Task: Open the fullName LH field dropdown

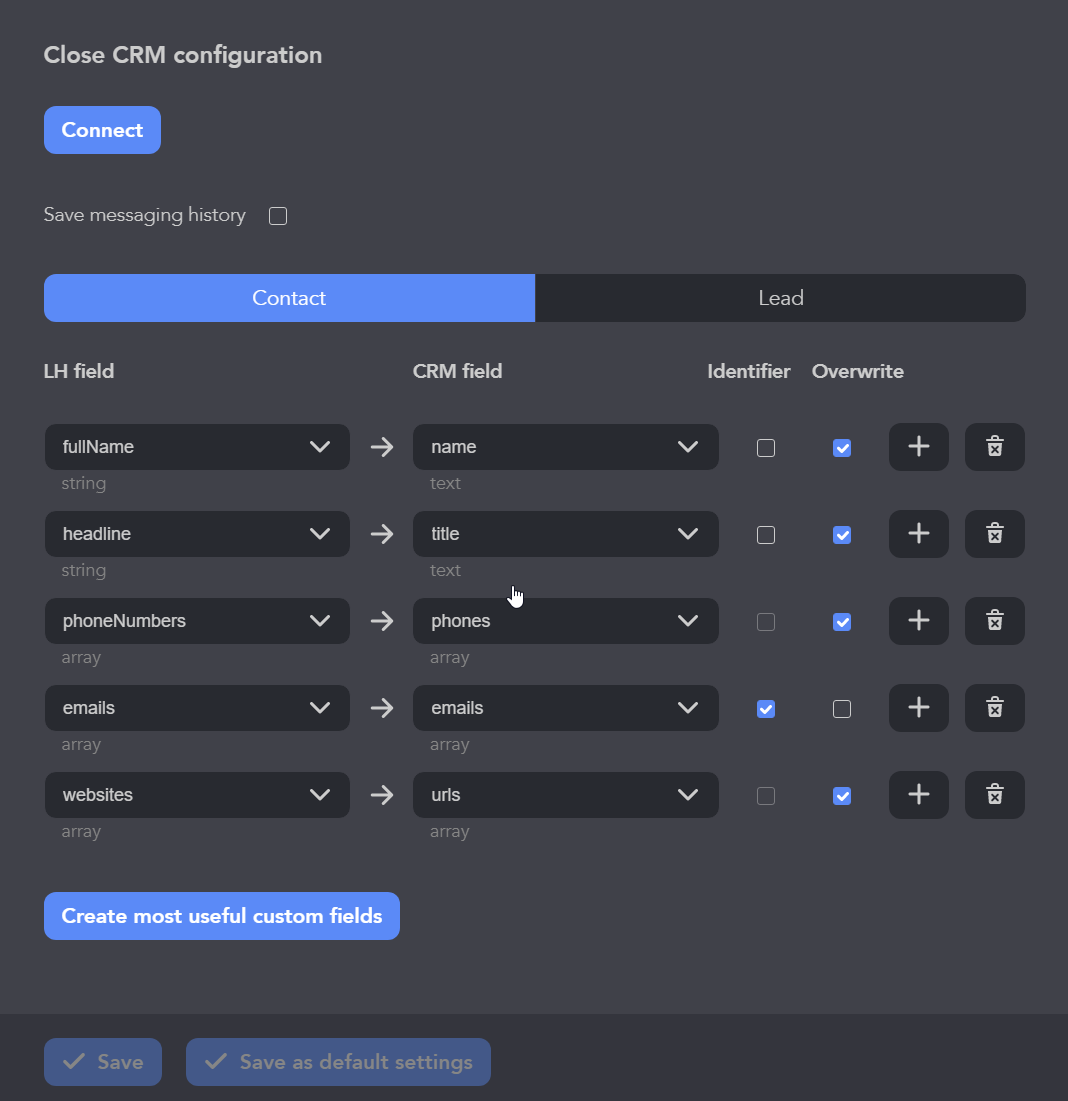Action: [197, 447]
